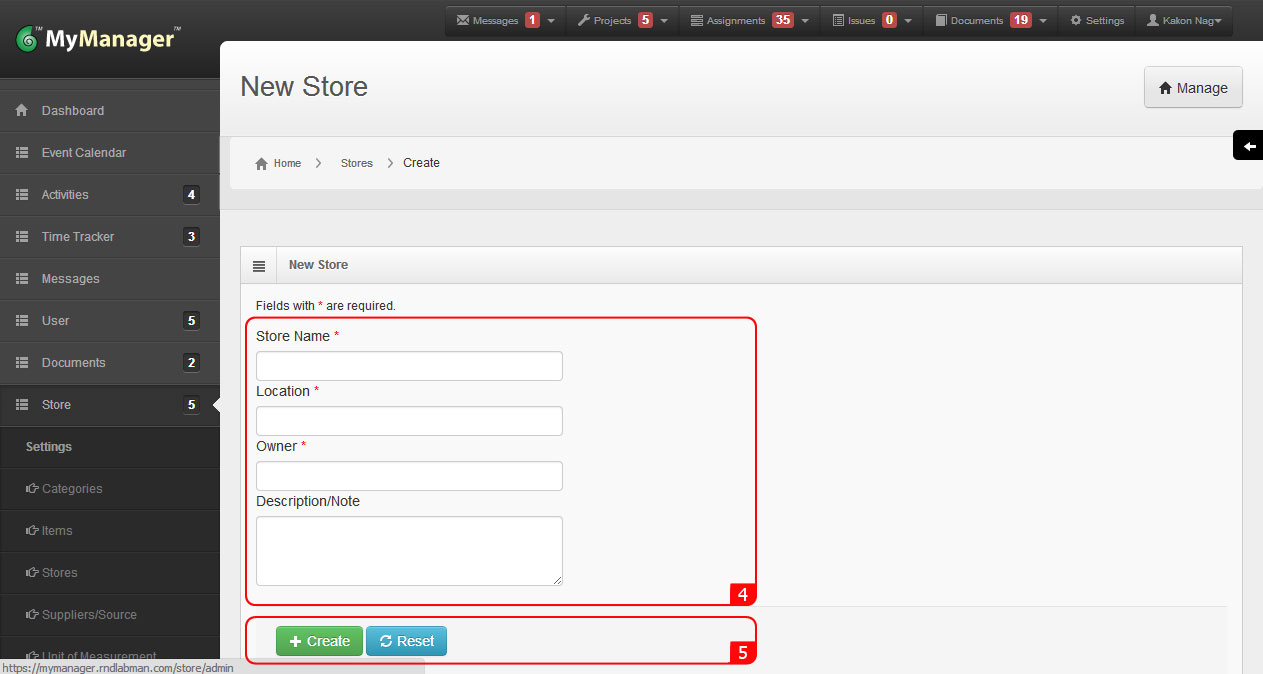Image resolution: width=1263 pixels, height=674 pixels.
Task: Expand the Messages dropdown arrow
Action: pos(551,19)
